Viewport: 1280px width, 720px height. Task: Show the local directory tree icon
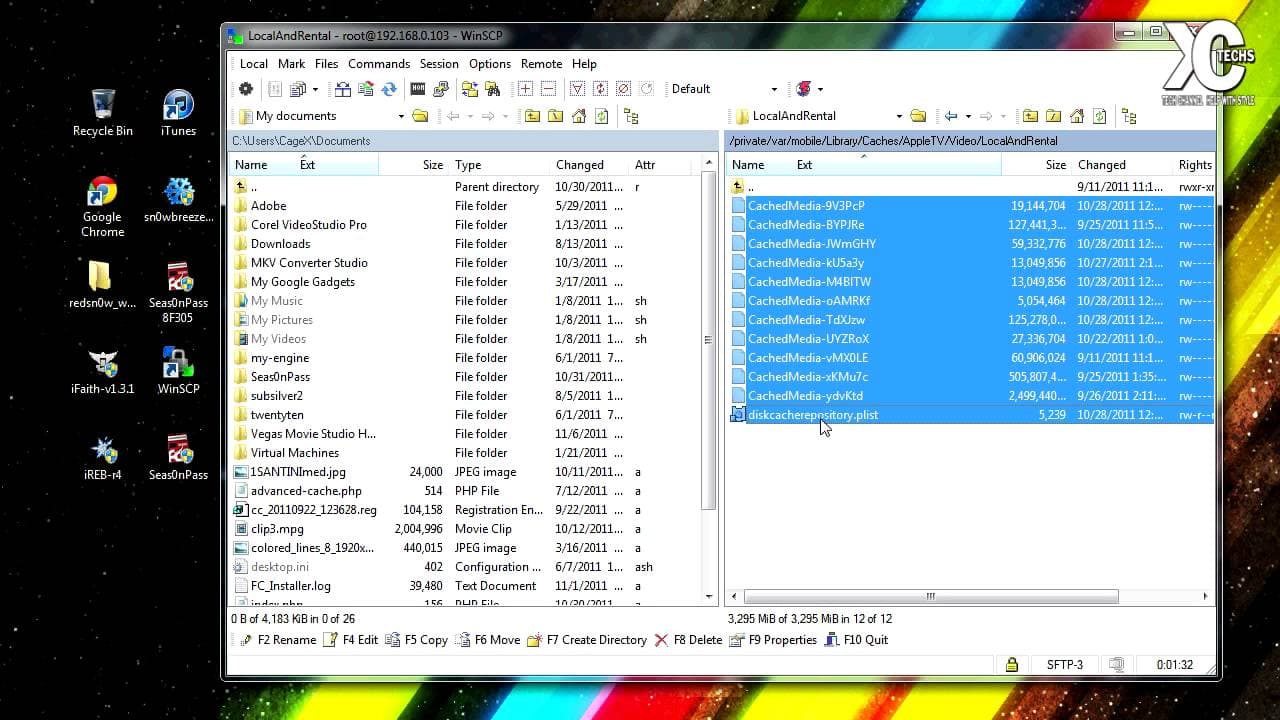pyautogui.click(x=631, y=116)
